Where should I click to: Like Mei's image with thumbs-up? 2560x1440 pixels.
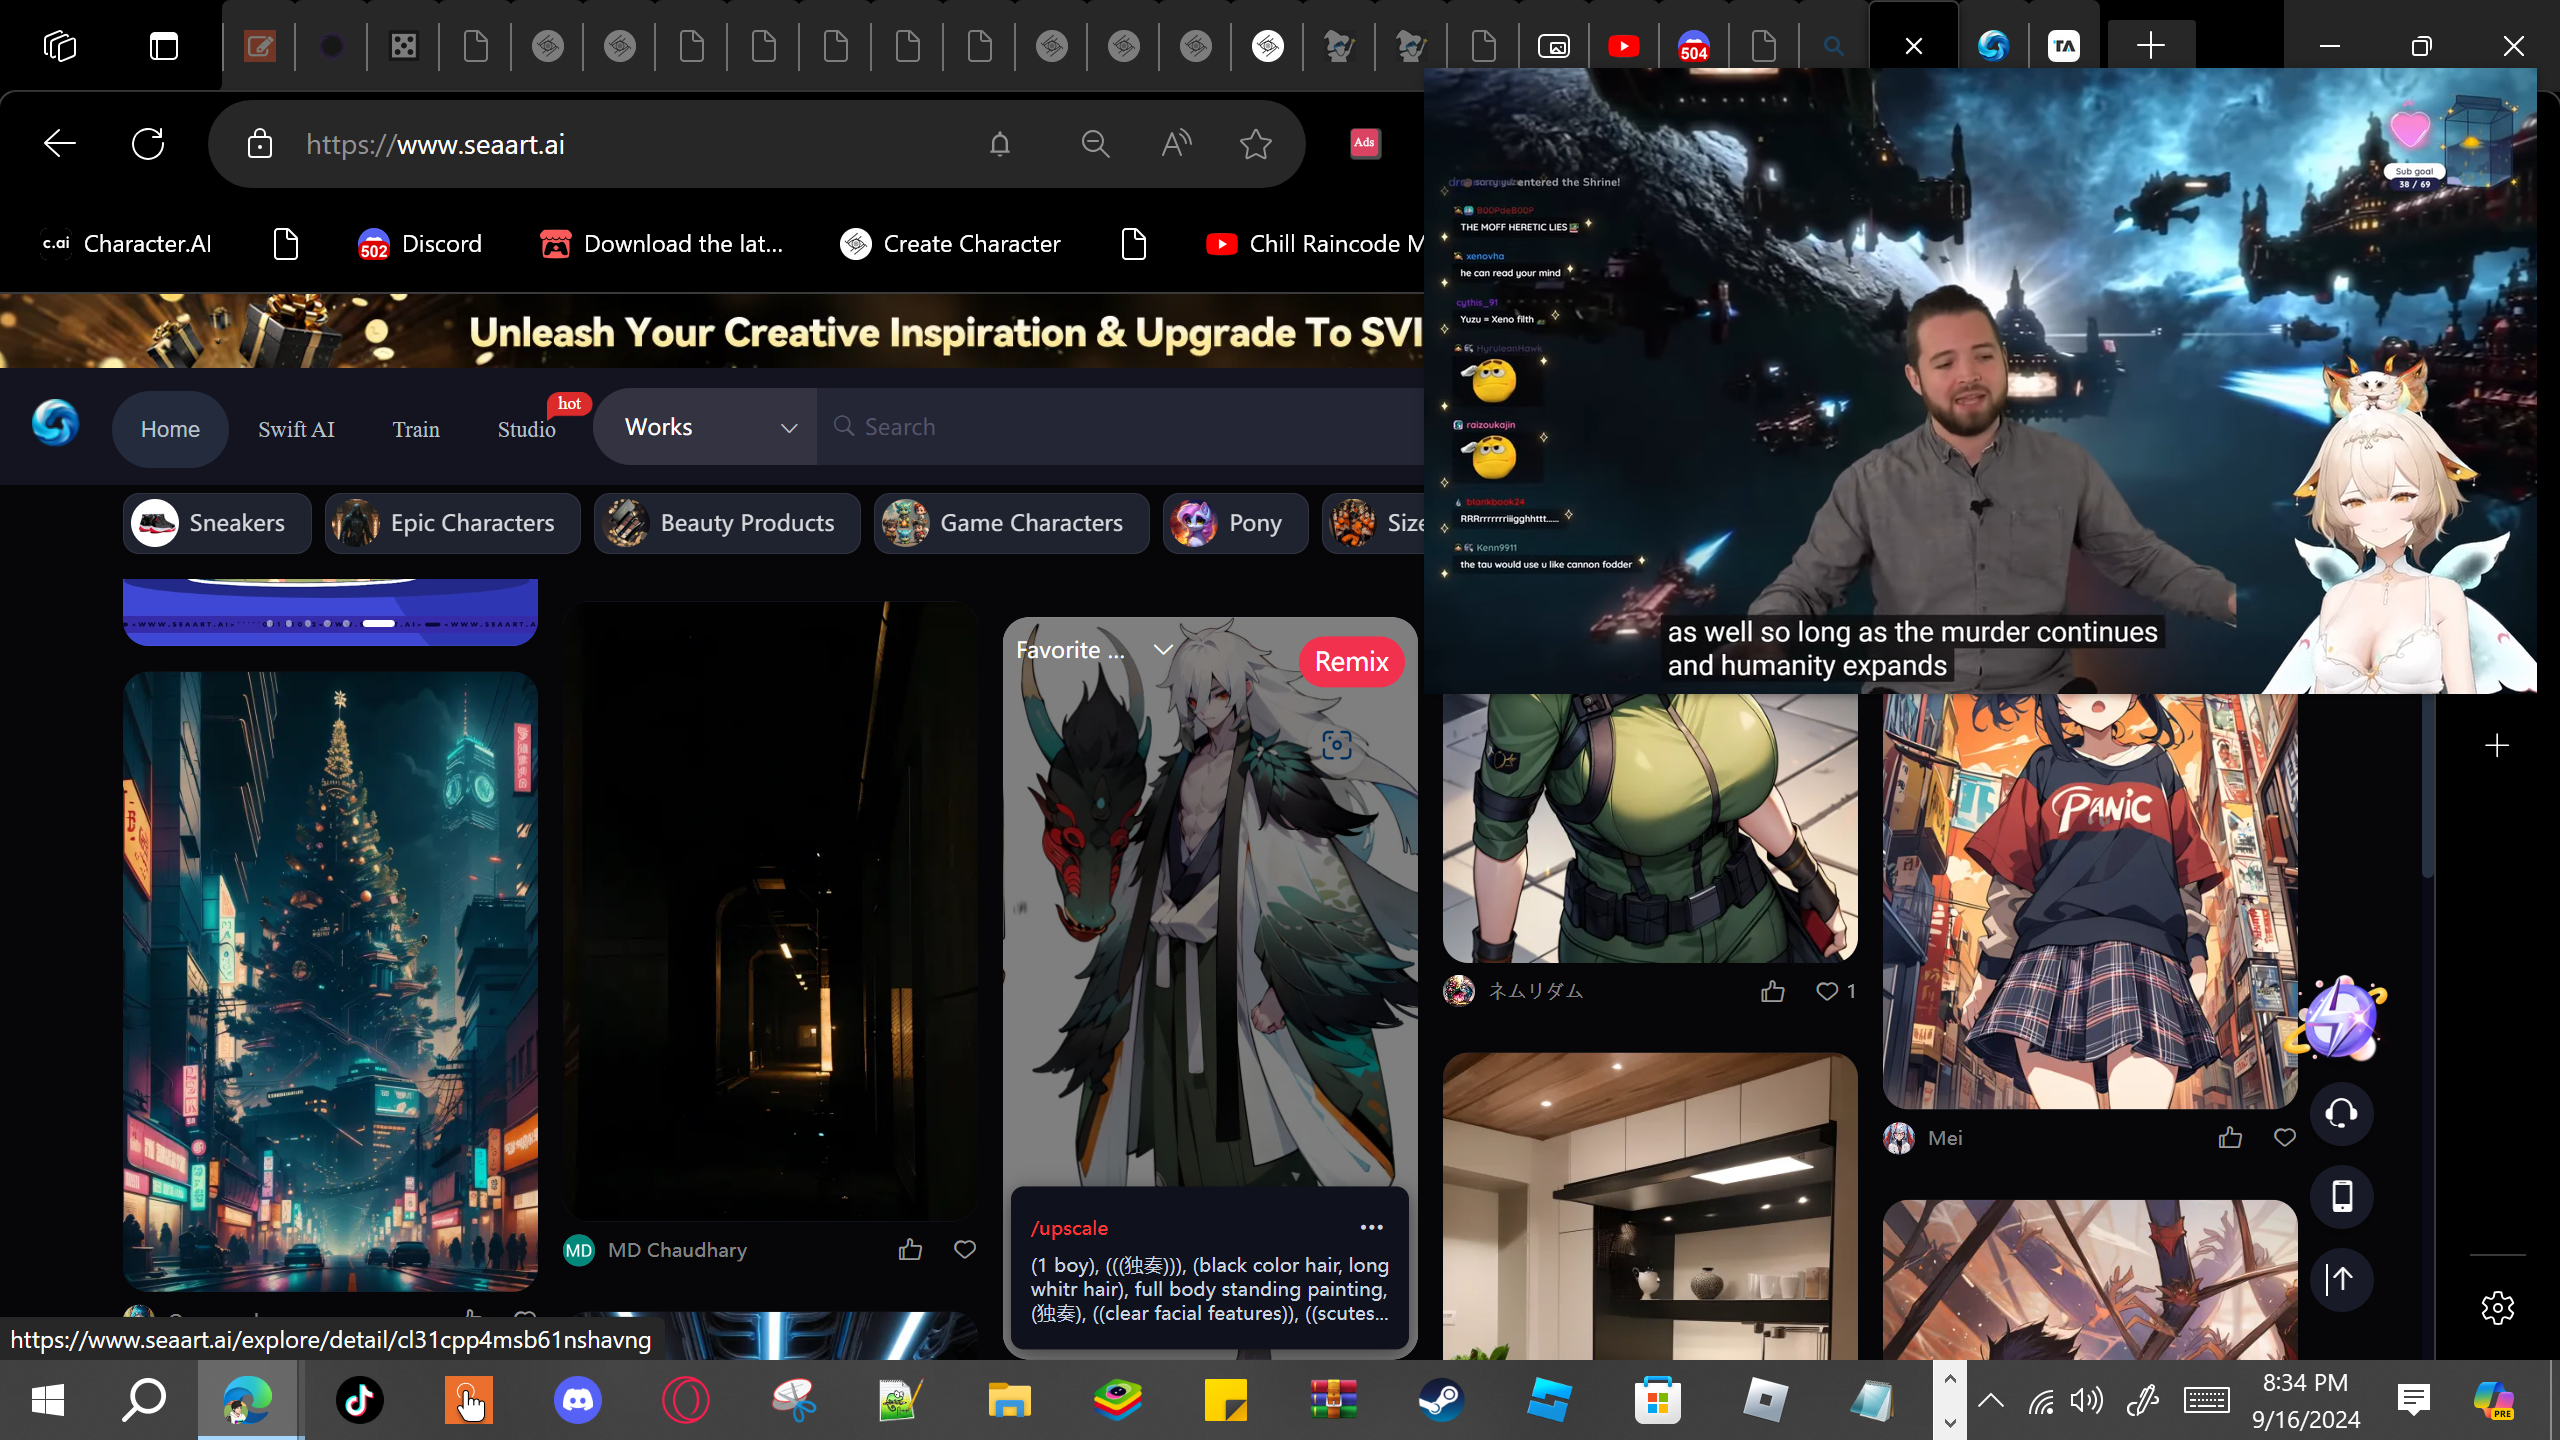coord(2230,1137)
